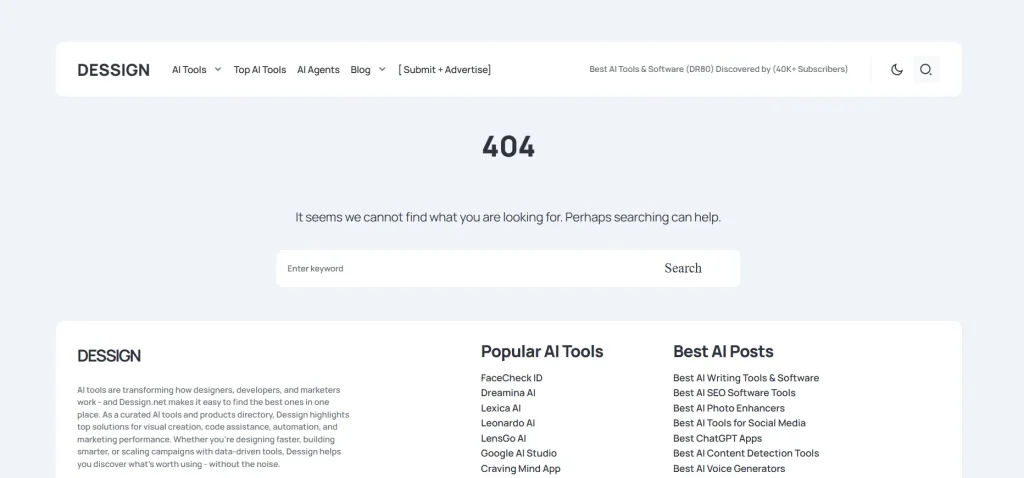Viewport: 1024px width, 478px height.
Task: Open the Google AI Studio link
Action: (x=519, y=453)
